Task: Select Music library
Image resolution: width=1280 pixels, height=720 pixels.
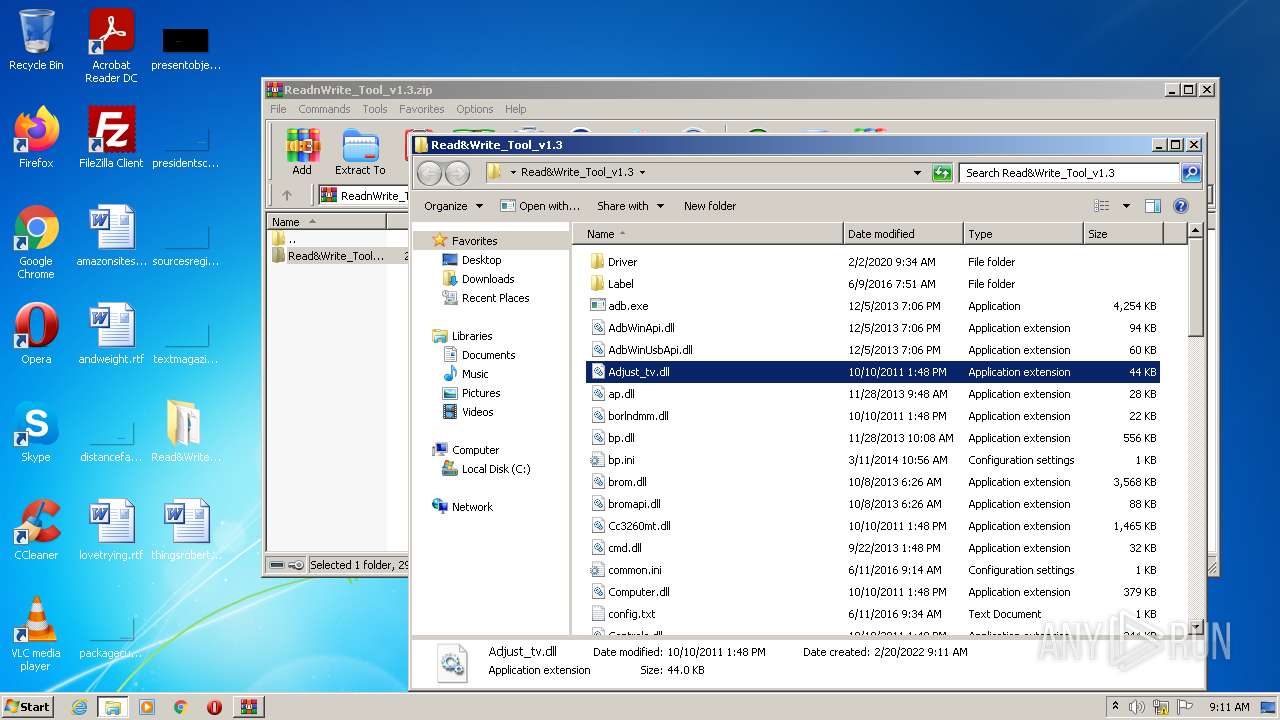Action: [x=475, y=374]
